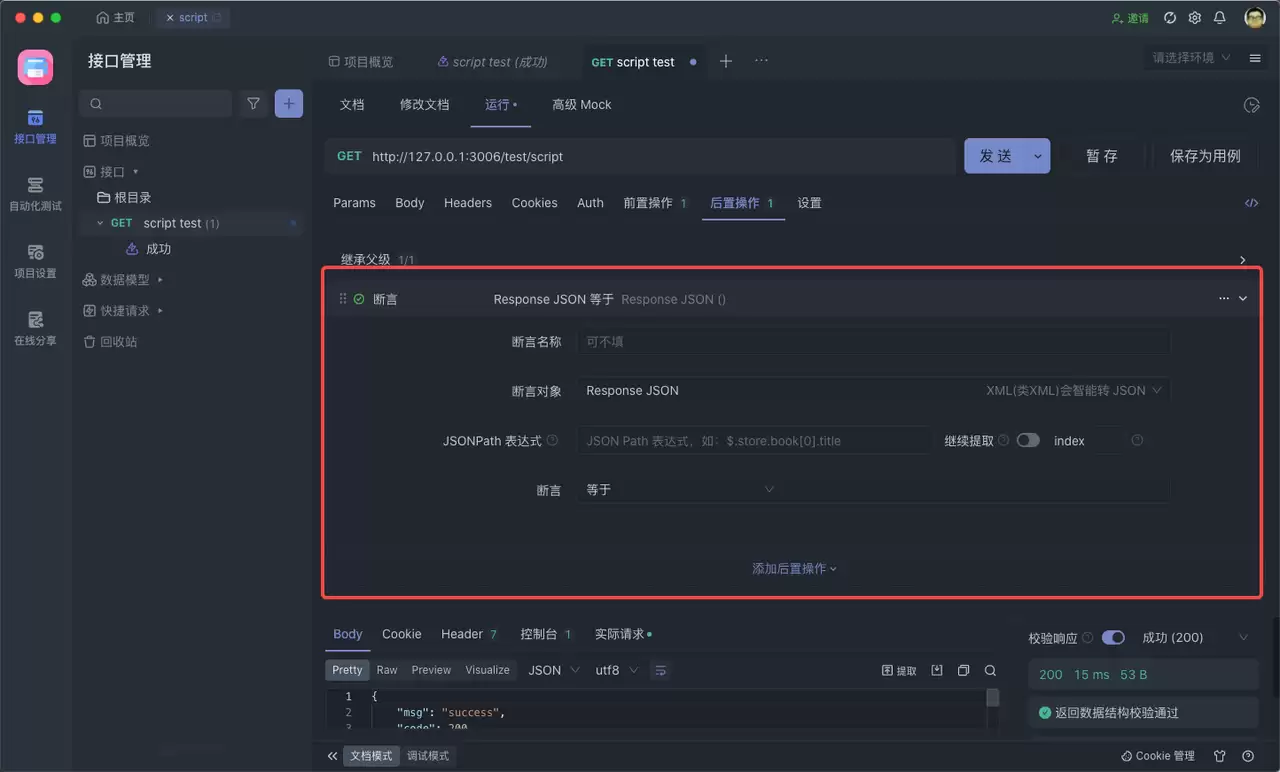
Task: Open the 发送 button dropdown arrow
Action: pos(1037,156)
